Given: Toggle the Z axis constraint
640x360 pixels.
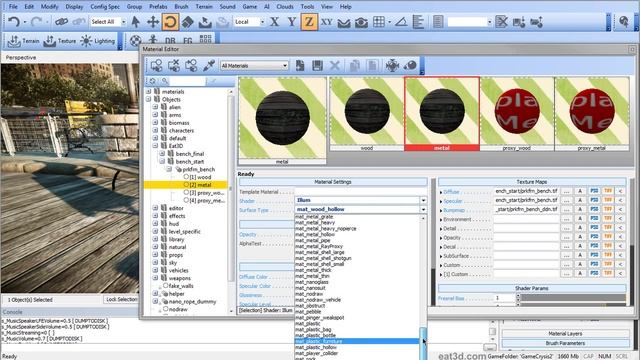Looking at the screenshot, I should coord(309,22).
